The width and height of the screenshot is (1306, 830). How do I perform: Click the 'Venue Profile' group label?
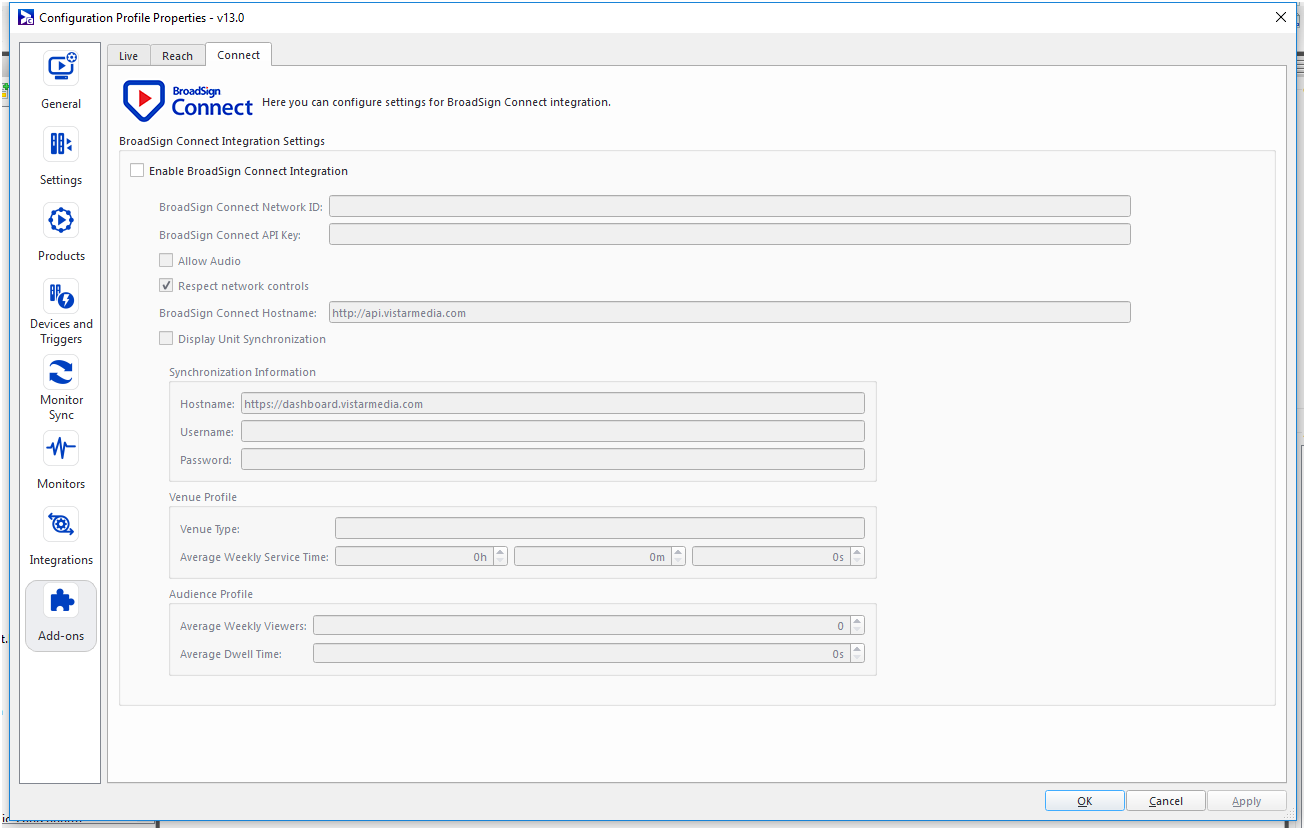coord(203,497)
